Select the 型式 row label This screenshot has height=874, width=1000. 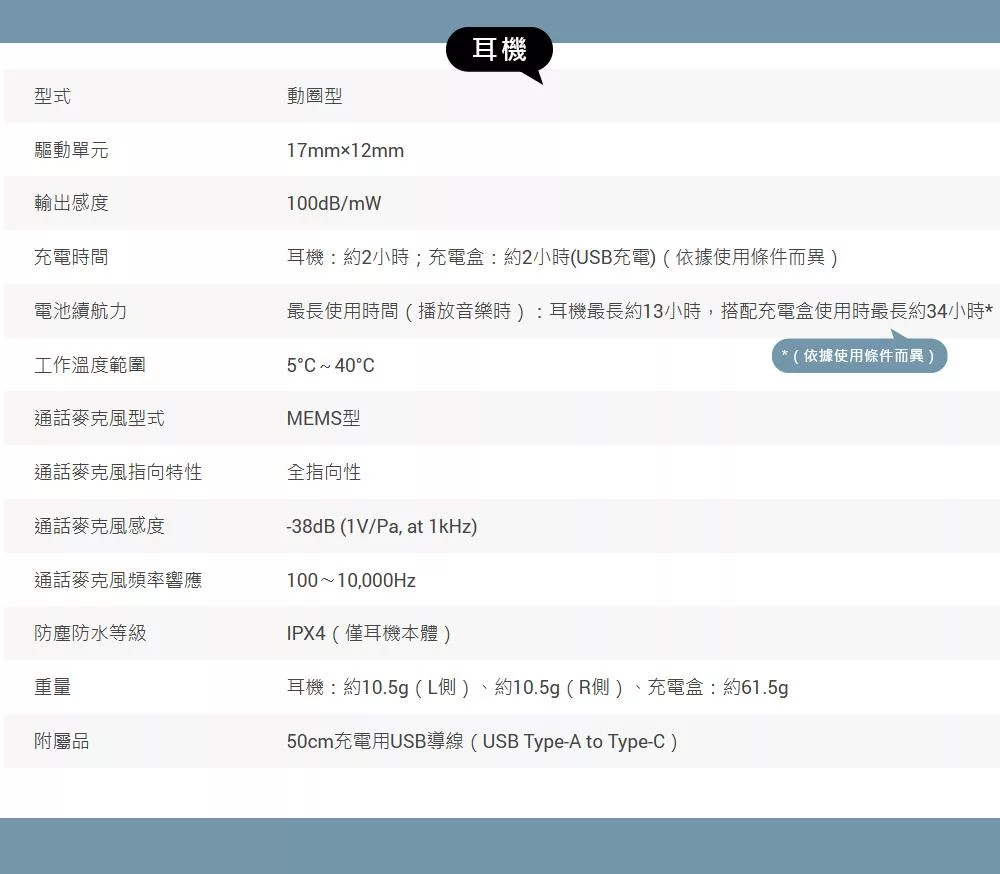click(52, 96)
